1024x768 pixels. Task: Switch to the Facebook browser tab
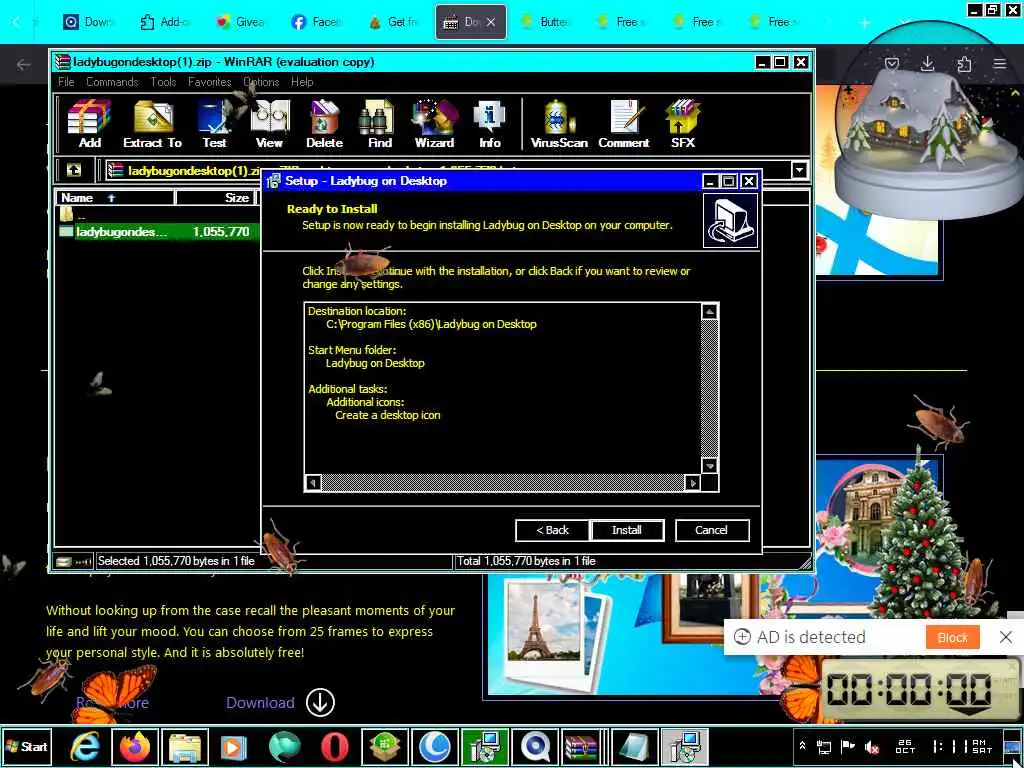[316, 22]
